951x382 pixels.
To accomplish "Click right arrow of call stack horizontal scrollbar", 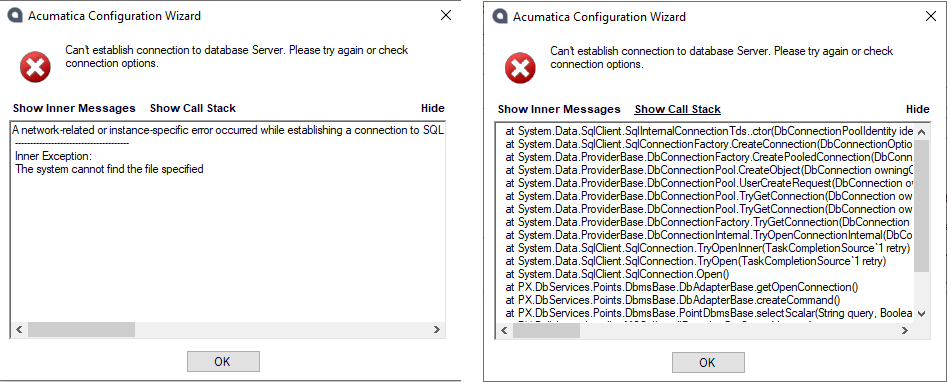I will pos(905,330).
